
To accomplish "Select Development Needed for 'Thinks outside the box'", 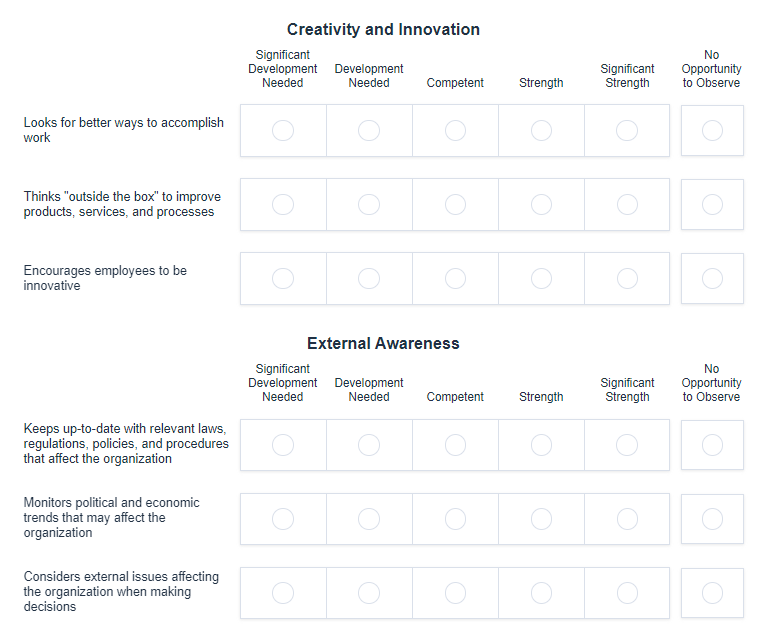I will click(x=369, y=204).
